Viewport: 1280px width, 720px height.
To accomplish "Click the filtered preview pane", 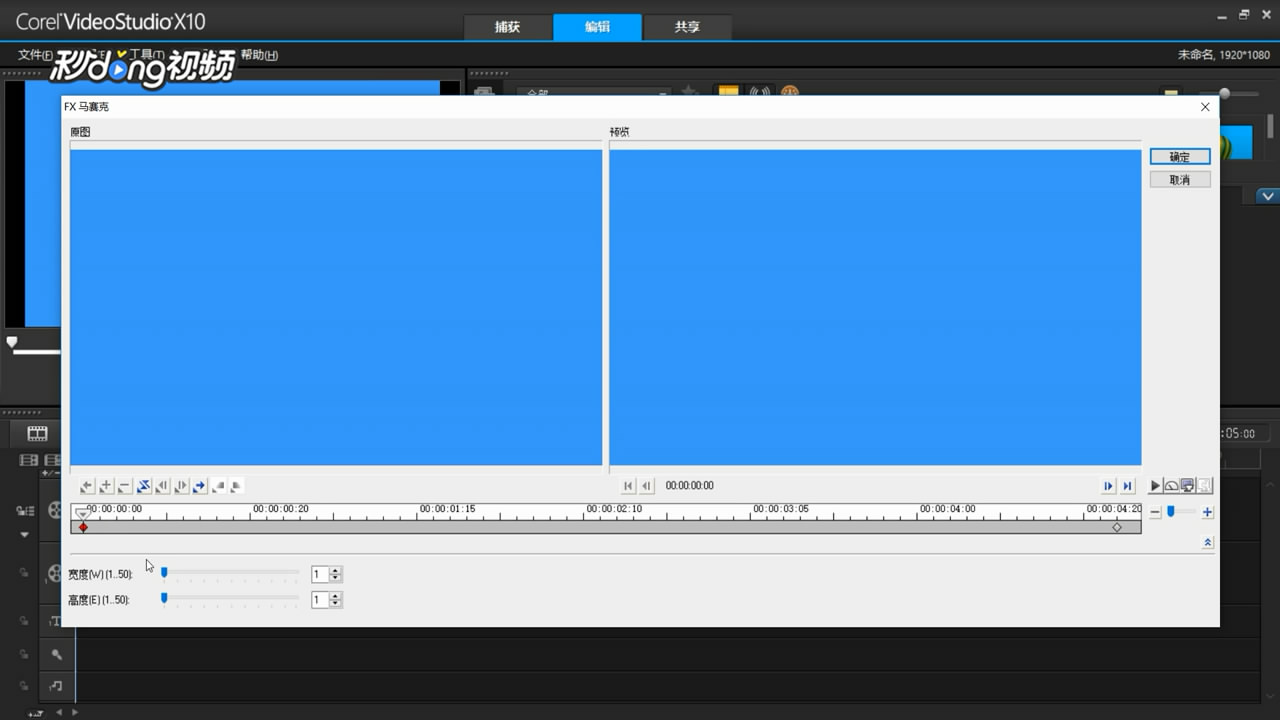I will tap(875, 307).
